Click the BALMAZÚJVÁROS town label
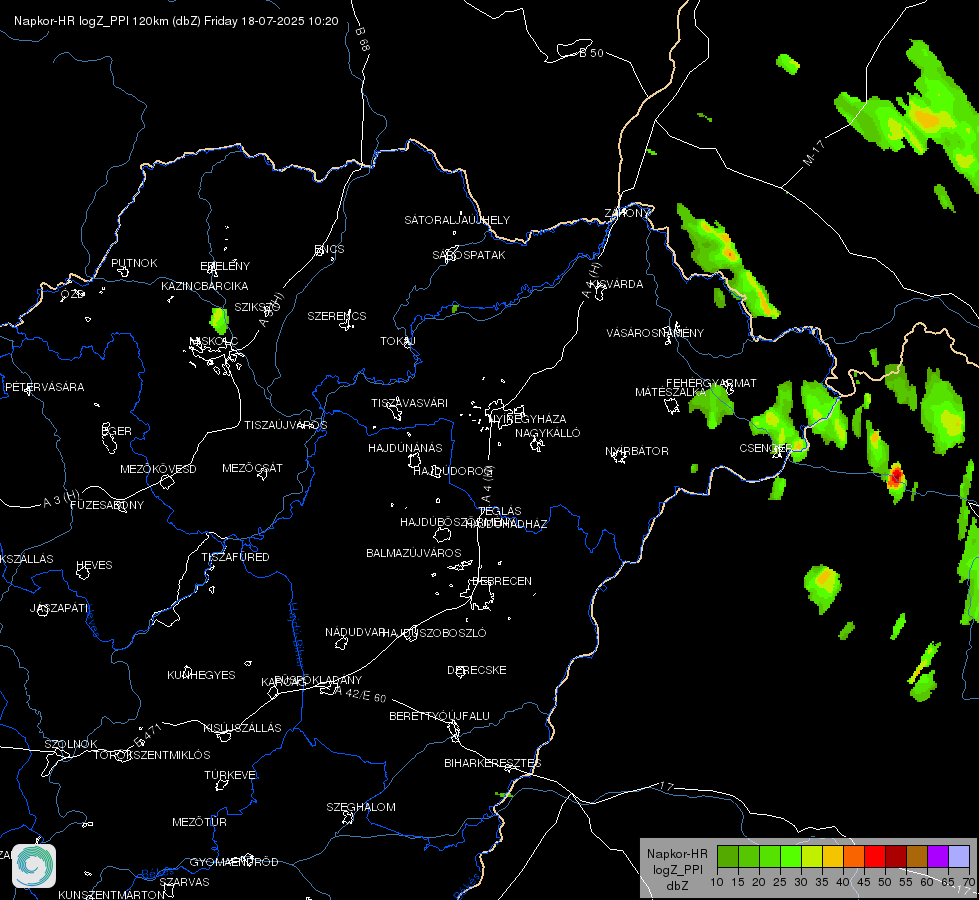This screenshot has height=900, width=979. point(413,553)
